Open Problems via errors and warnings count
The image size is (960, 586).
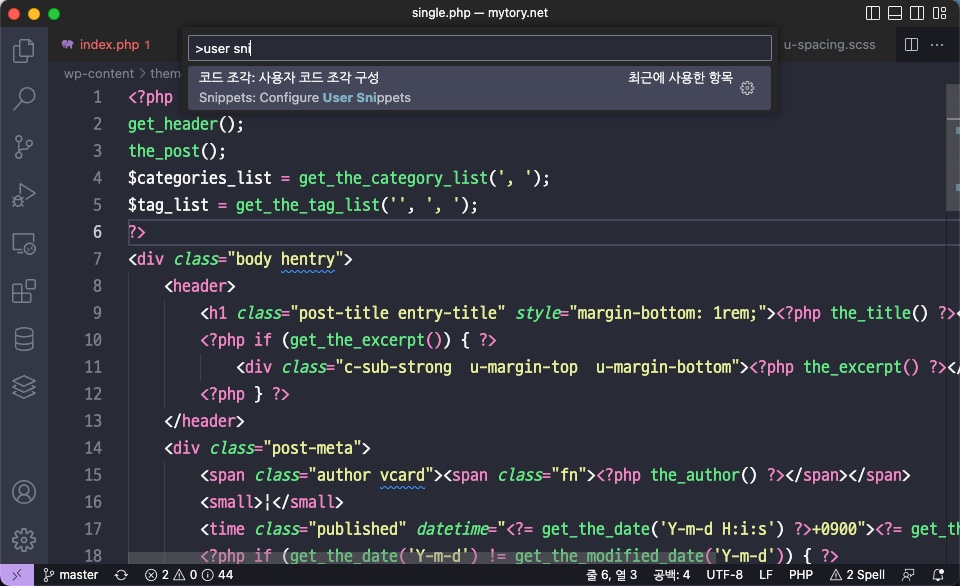pyautogui.click(x=189, y=575)
